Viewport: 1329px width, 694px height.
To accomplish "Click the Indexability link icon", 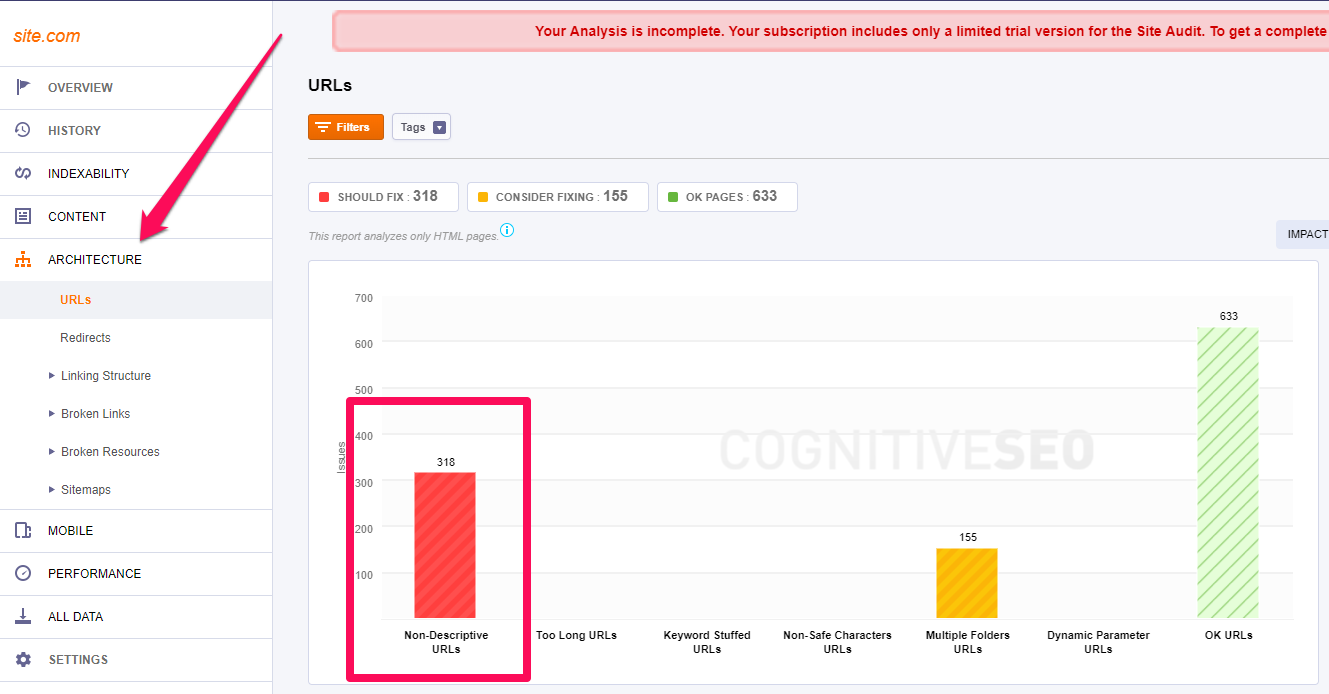I will 23,173.
